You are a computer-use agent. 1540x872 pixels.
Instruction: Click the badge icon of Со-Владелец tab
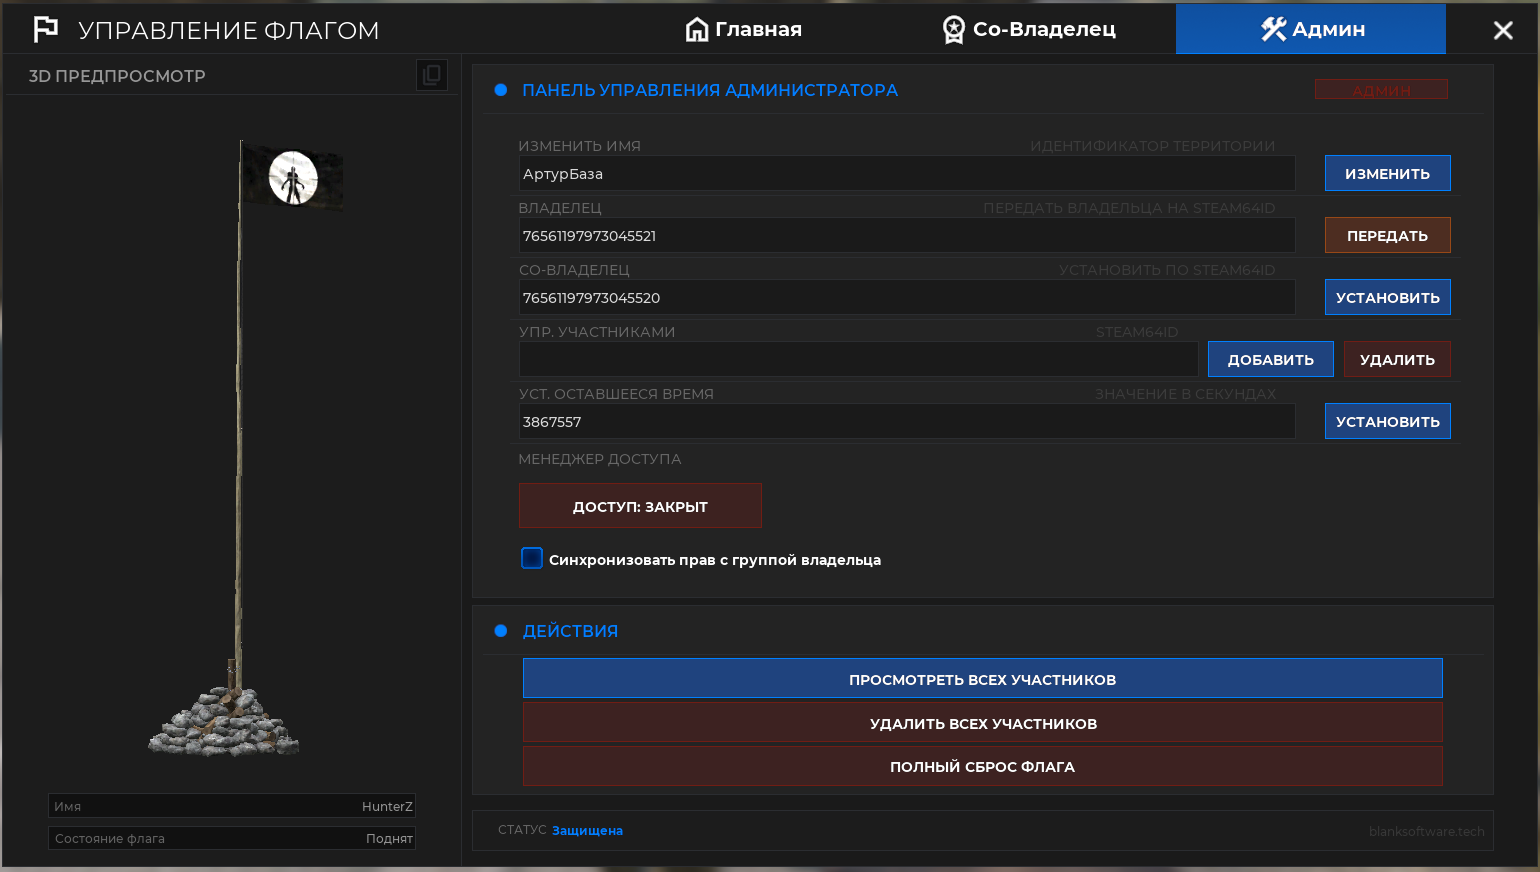[954, 30]
